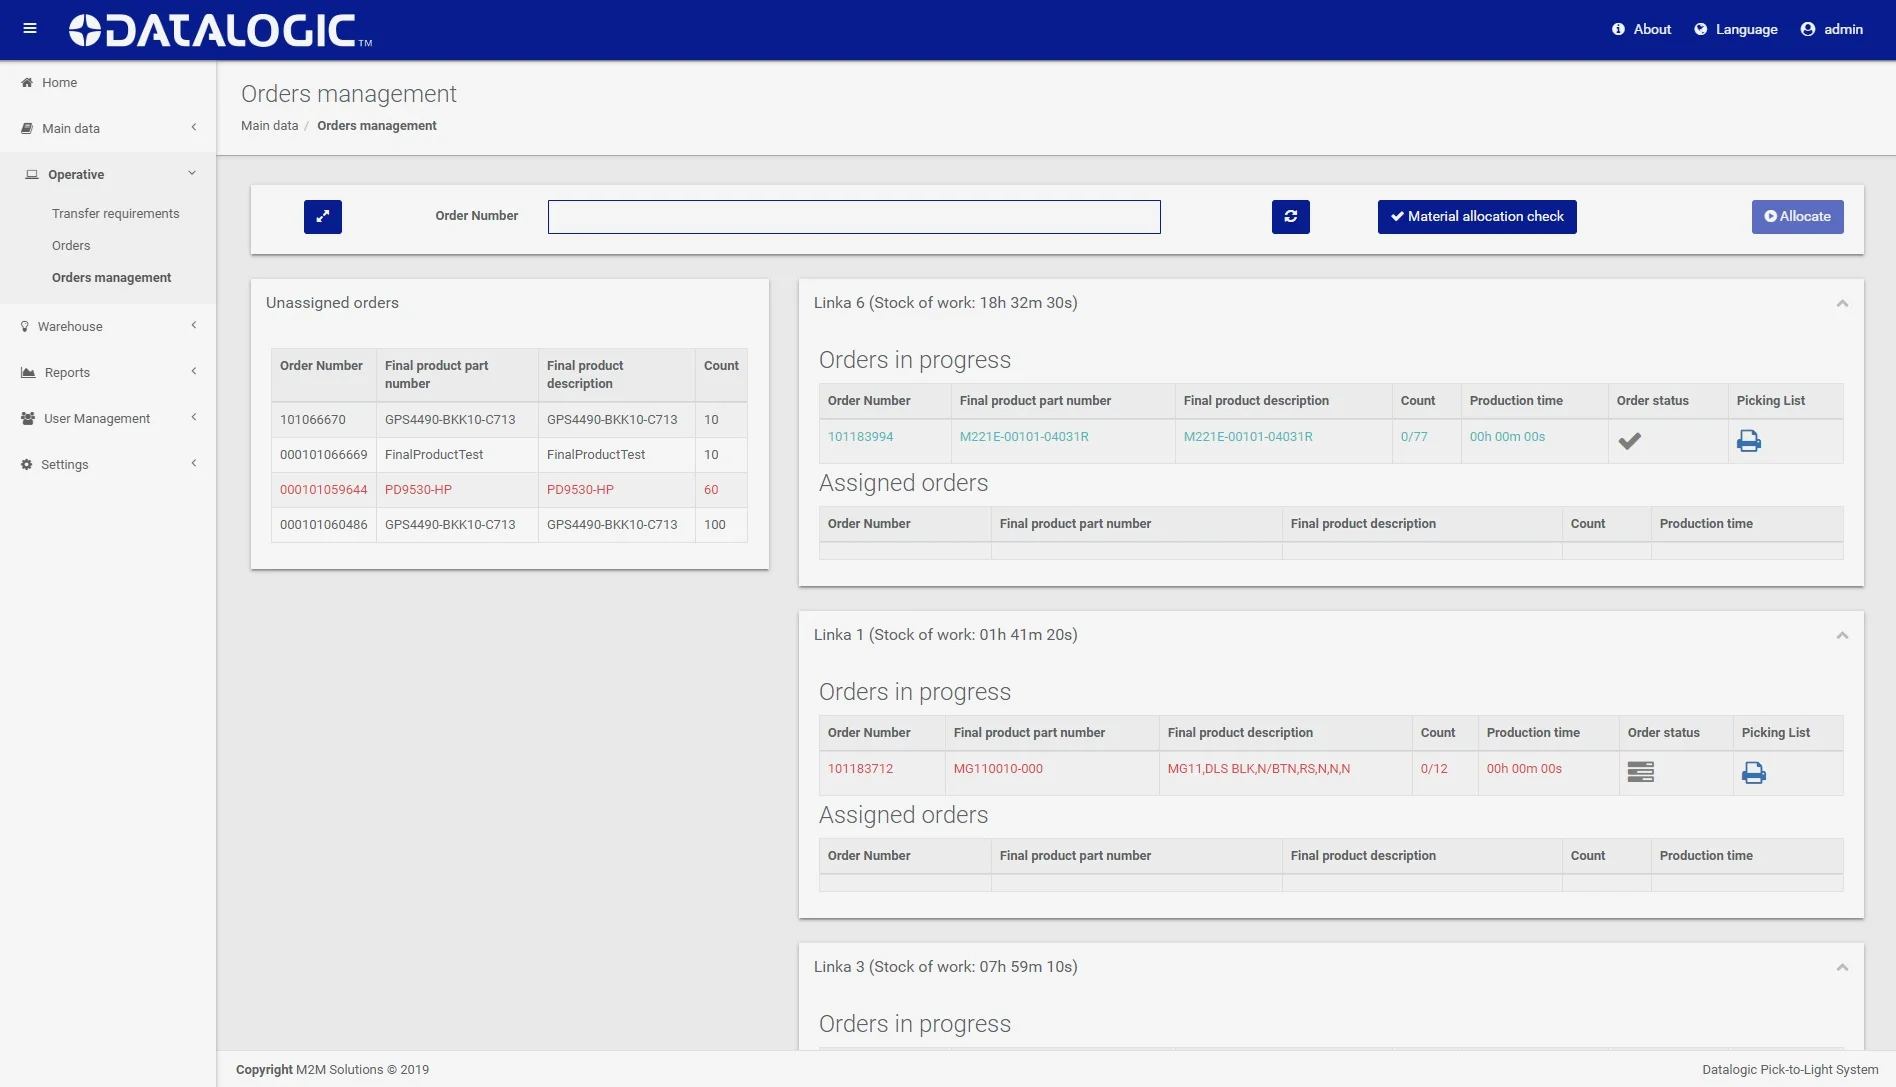Viewport: 1896px width, 1087px height.
Task: Collapse the Linka 6 panel
Action: click(x=1842, y=303)
